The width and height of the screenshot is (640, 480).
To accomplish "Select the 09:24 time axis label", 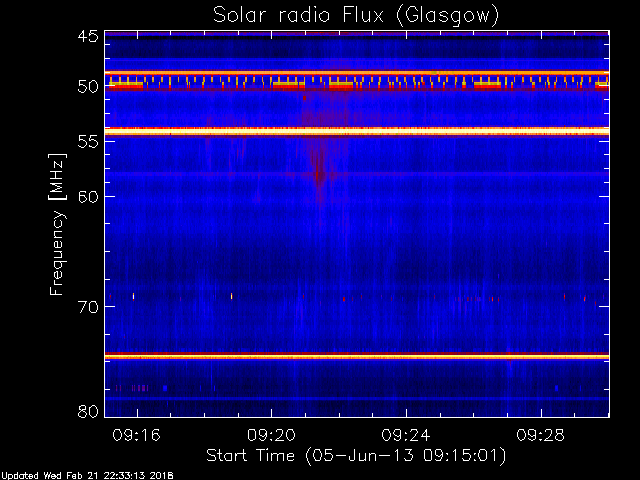I will pyautogui.click(x=406, y=435).
